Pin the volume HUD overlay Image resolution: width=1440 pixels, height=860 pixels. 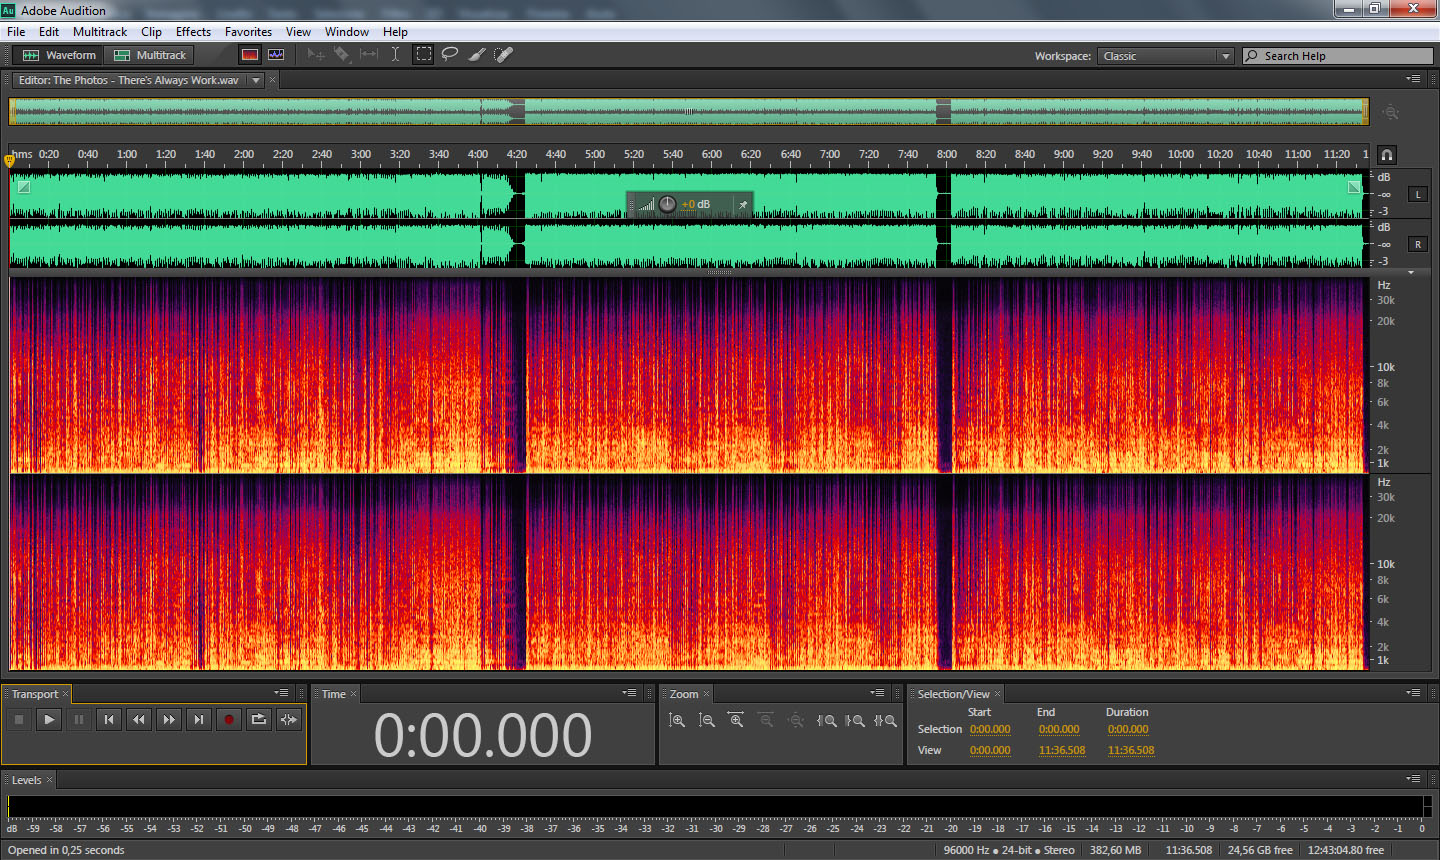(743, 204)
